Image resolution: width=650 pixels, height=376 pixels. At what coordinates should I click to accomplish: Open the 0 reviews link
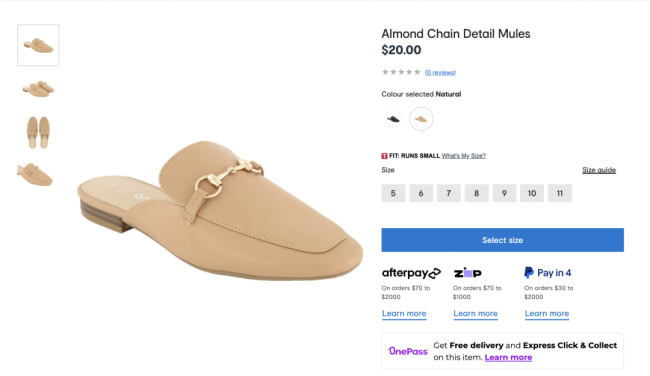tap(440, 73)
